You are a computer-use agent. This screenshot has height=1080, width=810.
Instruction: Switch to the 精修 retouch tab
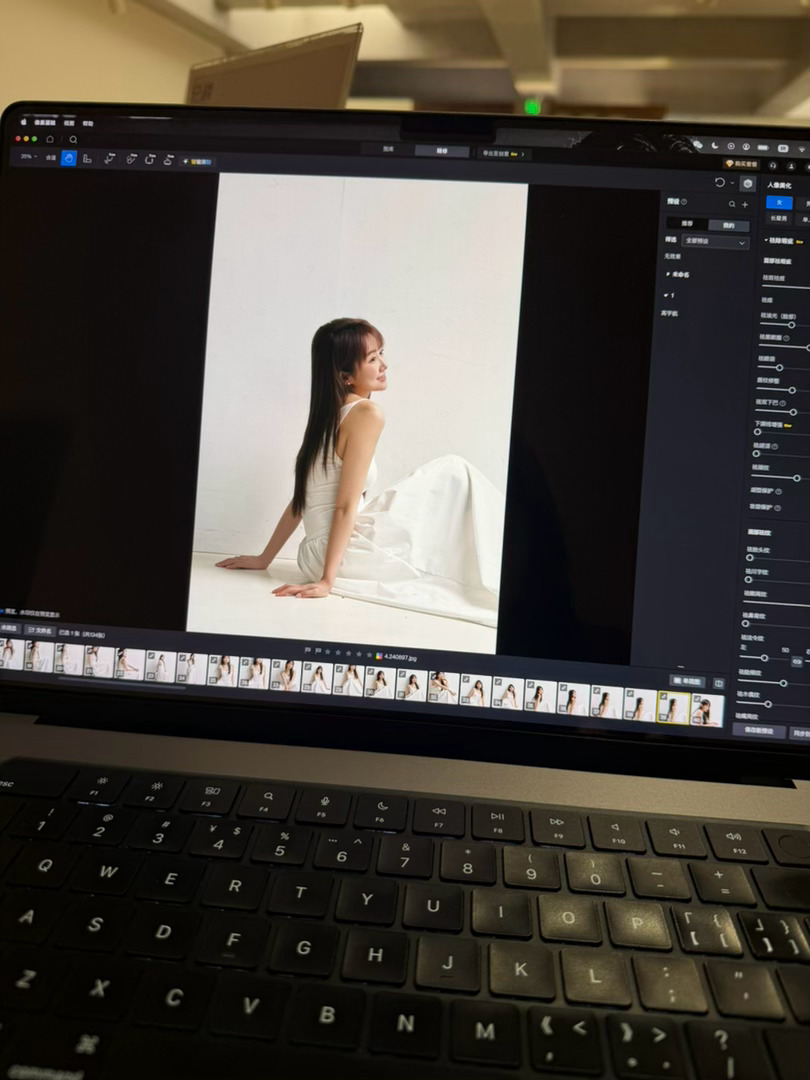click(x=442, y=151)
